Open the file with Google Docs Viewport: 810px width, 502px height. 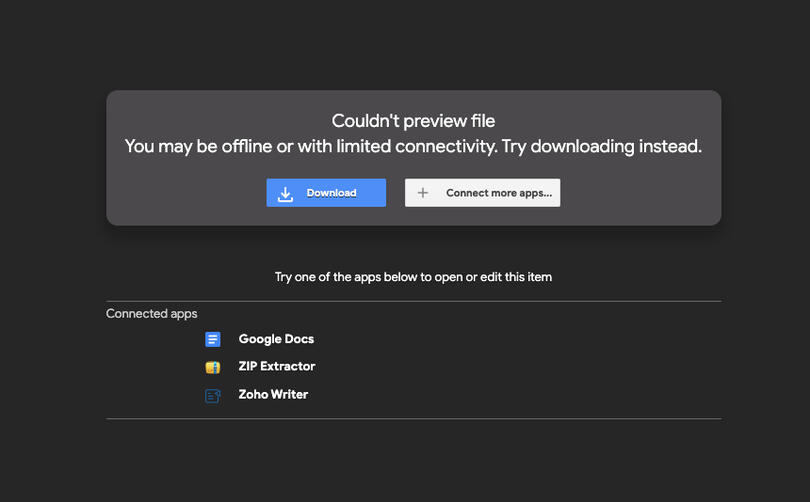pos(276,339)
